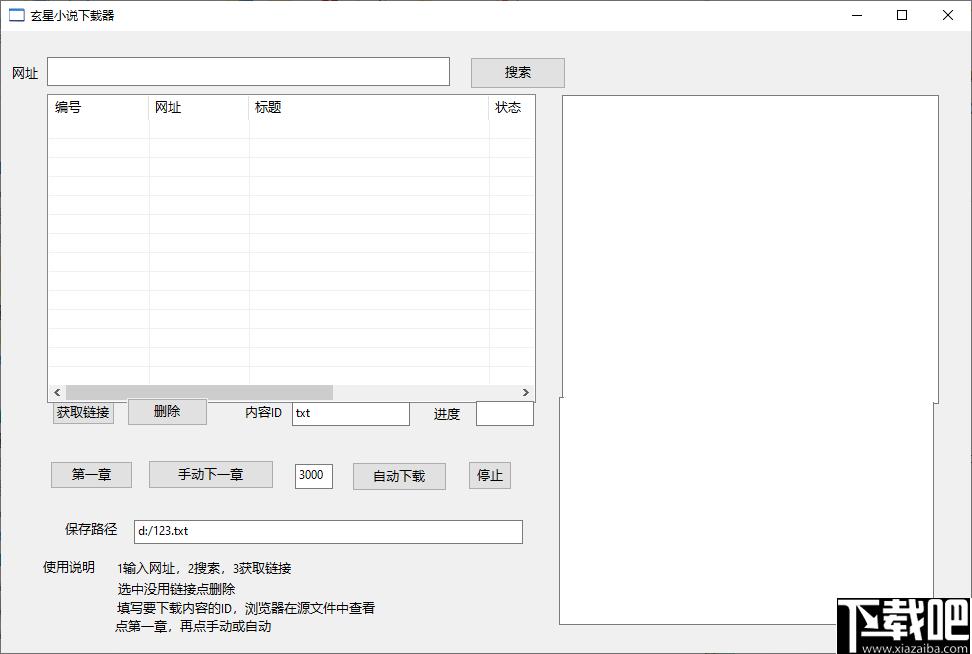Image resolution: width=972 pixels, height=654 pixels.
Task: Click text '填写要下载内容的ID，浏览器在源文件中查看'
Action: point(246,608)
